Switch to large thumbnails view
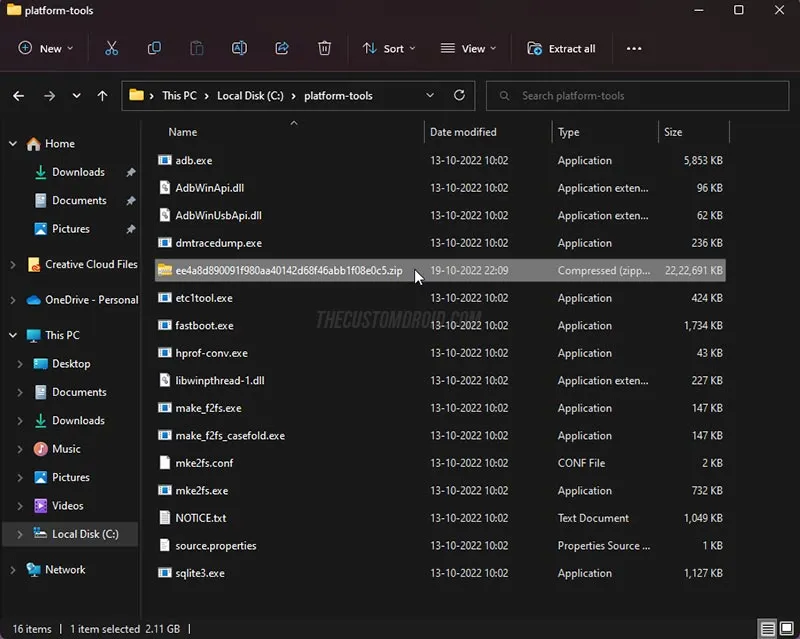 point(786,629)
